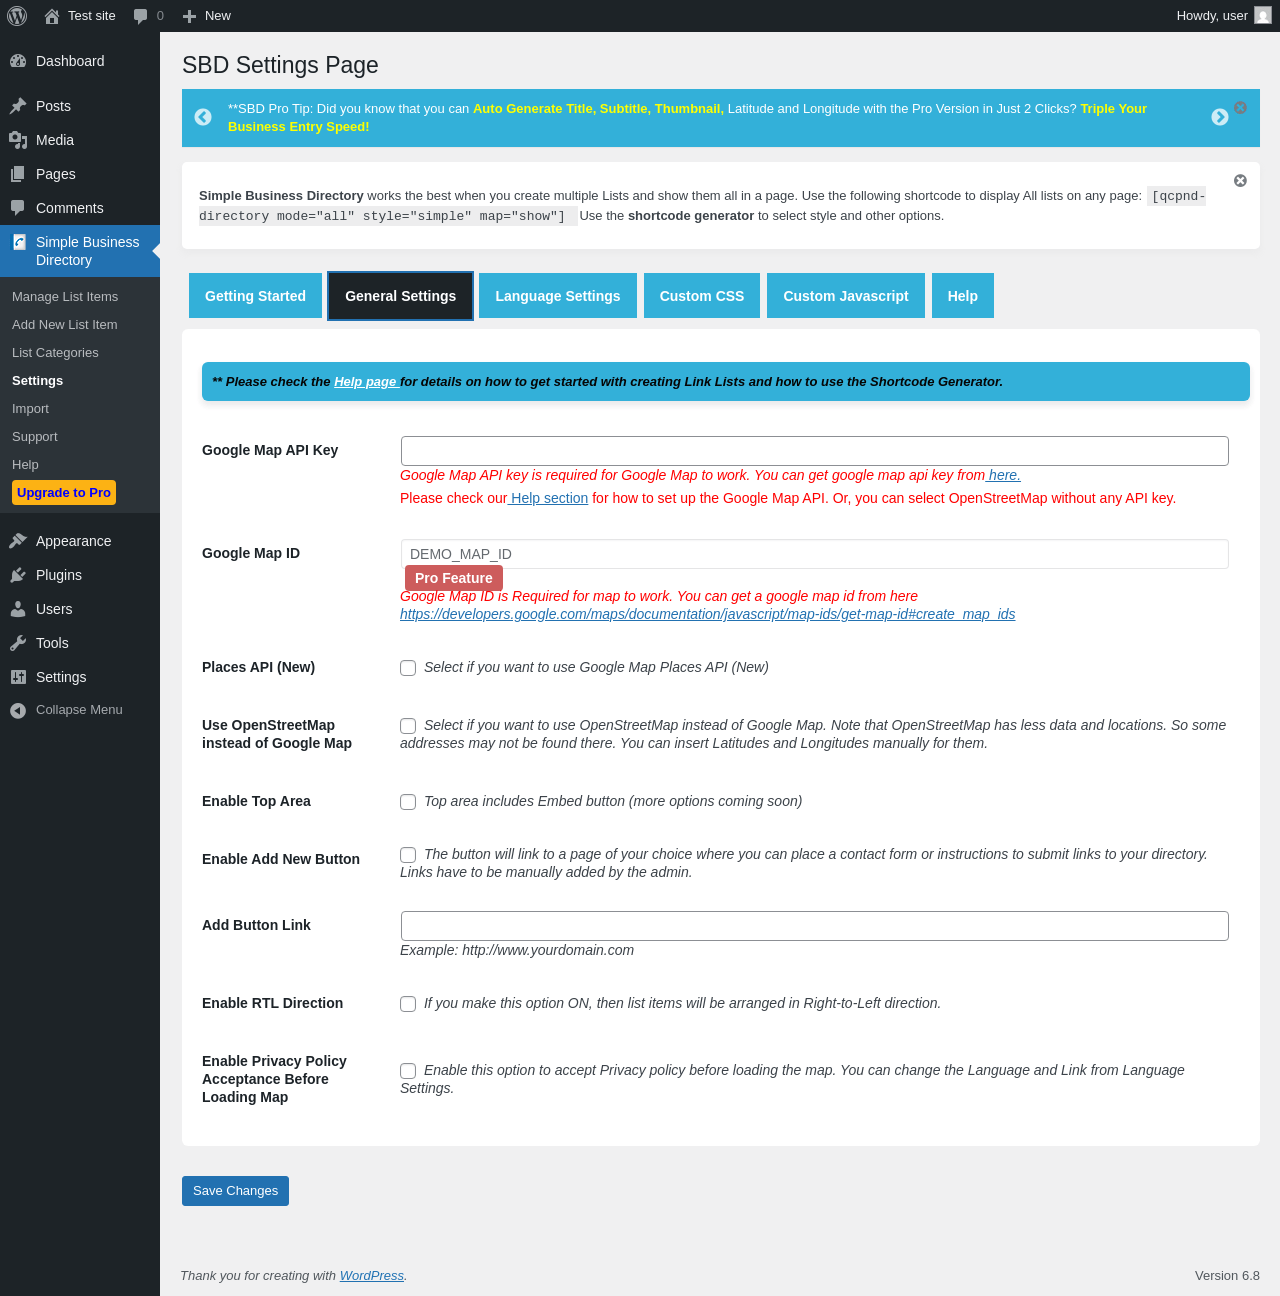Viewport: 1280px width, 1296px height.
Task: Dismiss the Simple Business Directory shortcode notice
Action: [x=1240, y=180]
